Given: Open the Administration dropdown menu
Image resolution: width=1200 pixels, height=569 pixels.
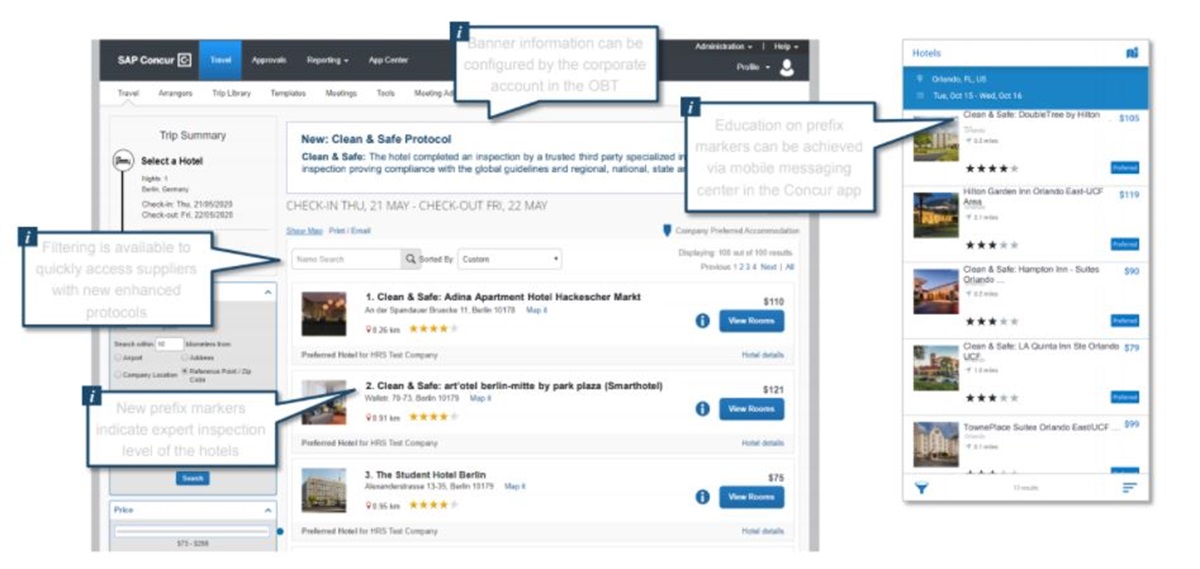Looking at the screenshot, I should (x=724, y=47).
